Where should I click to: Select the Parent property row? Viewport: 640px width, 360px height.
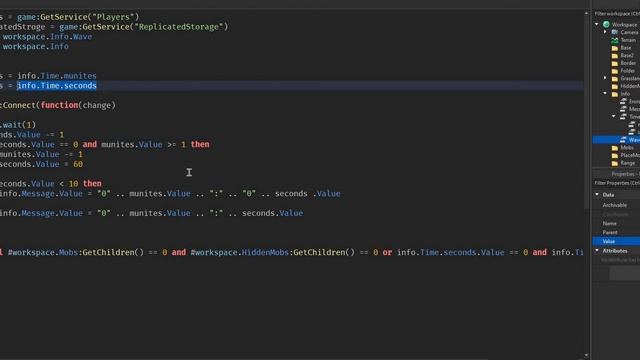[616, 232]
